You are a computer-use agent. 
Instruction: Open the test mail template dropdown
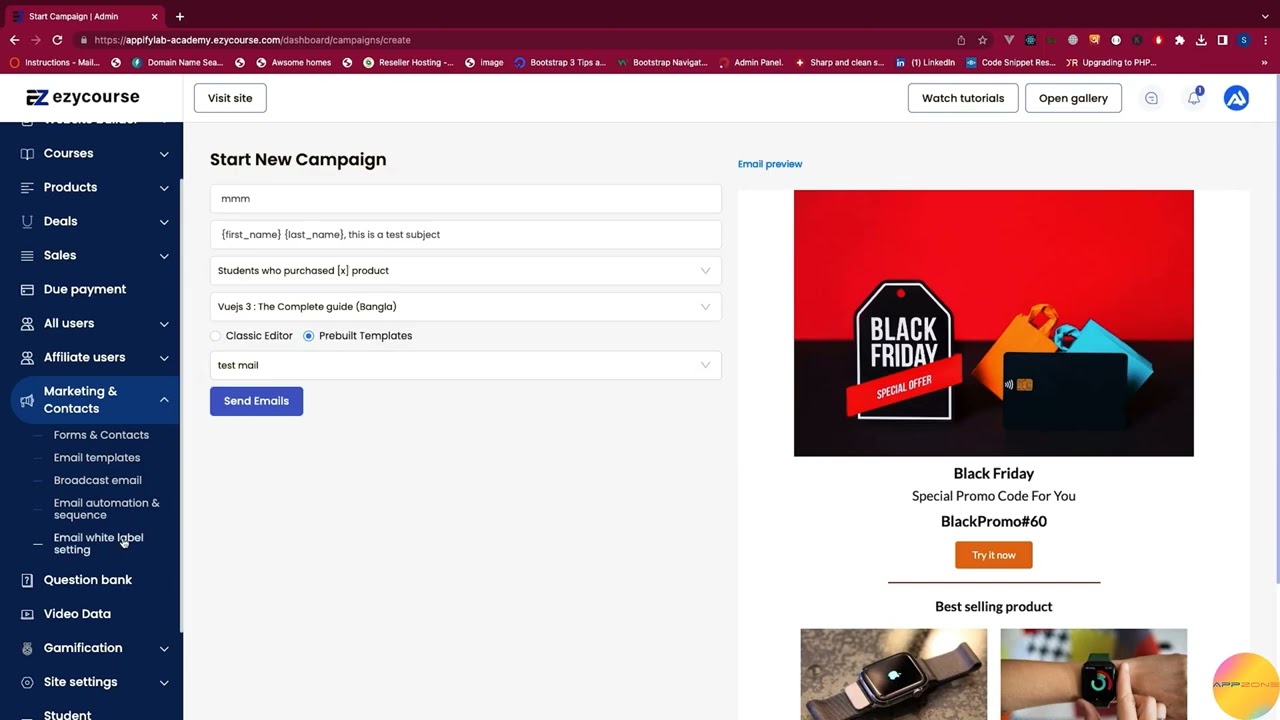coord(465,365)
